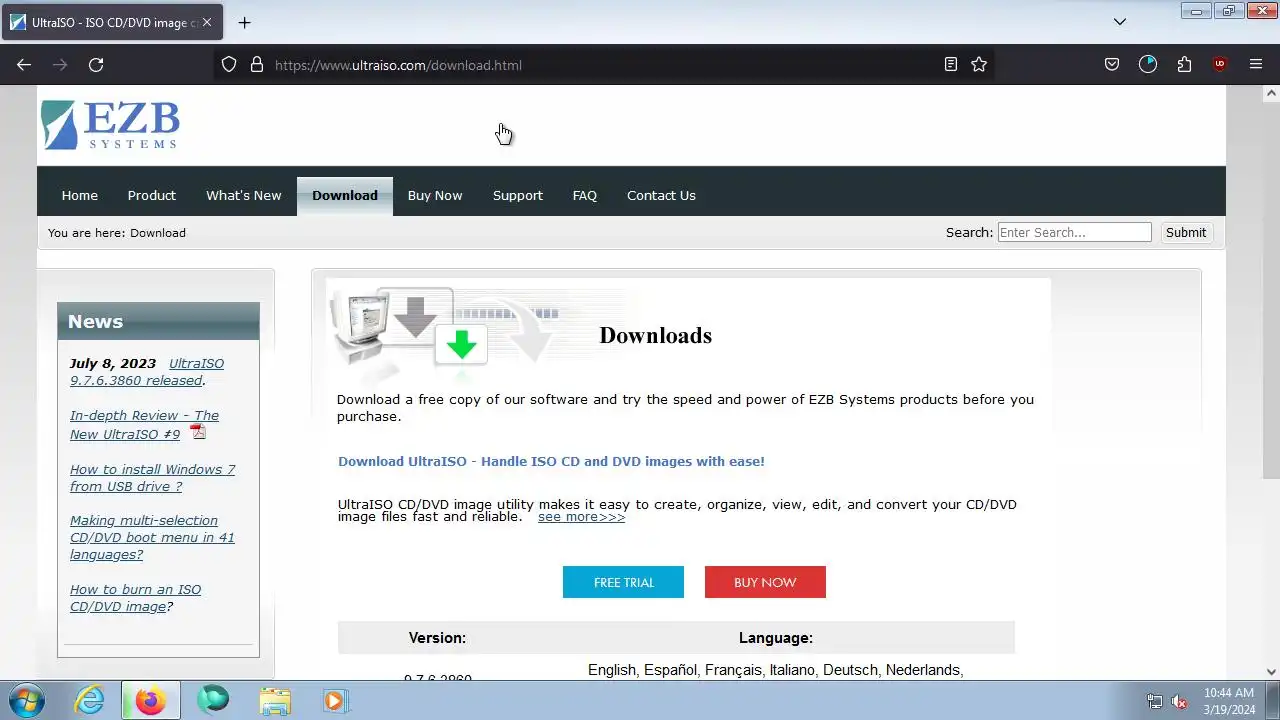
Task: Open the Buy Now menu item
Action: pyautogui.click(x=435, y=195)
